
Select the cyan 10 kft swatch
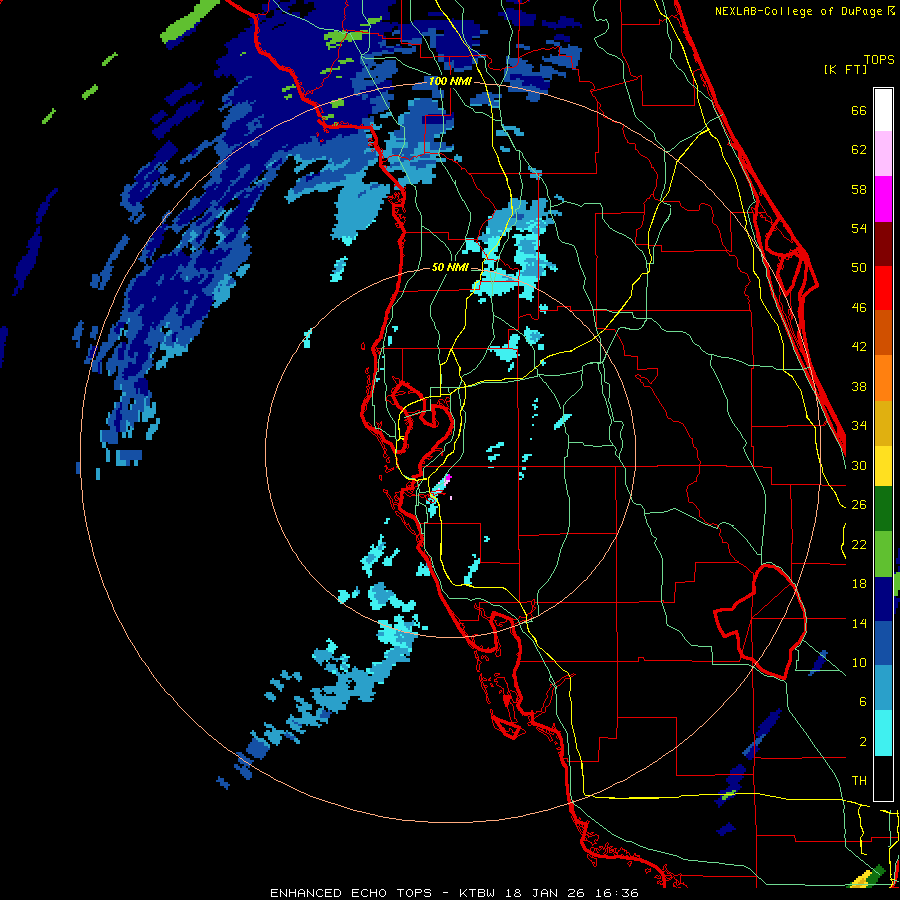[x=883, y=734]
